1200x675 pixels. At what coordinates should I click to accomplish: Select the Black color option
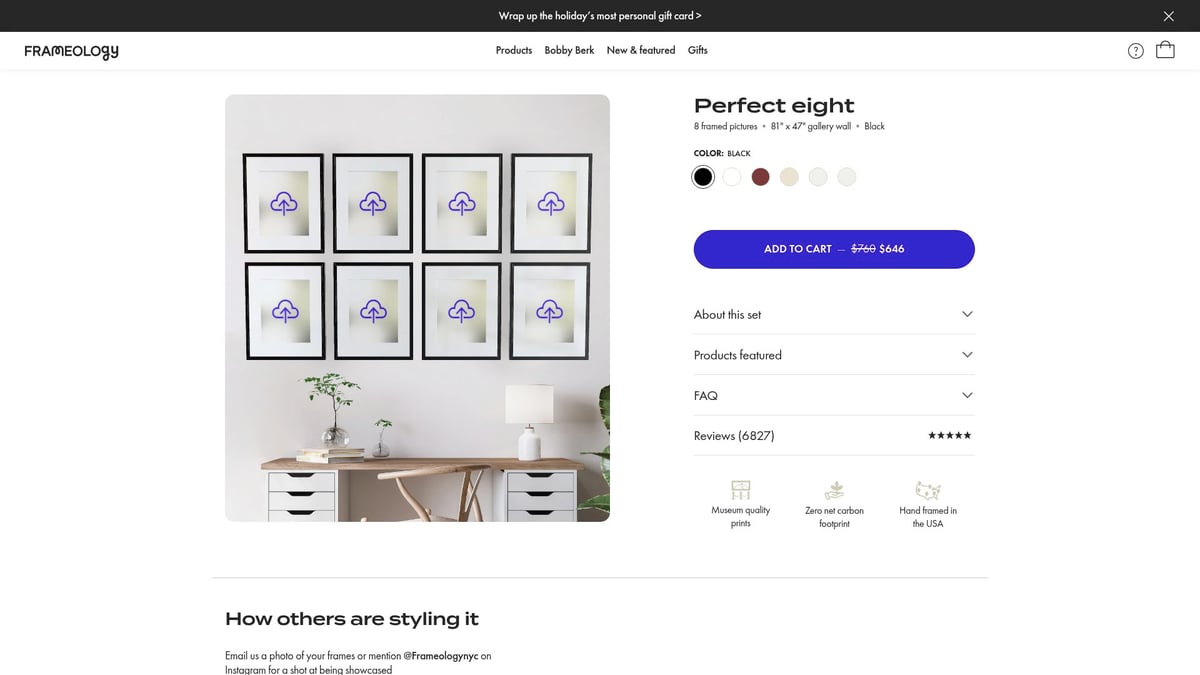(703, 176)
